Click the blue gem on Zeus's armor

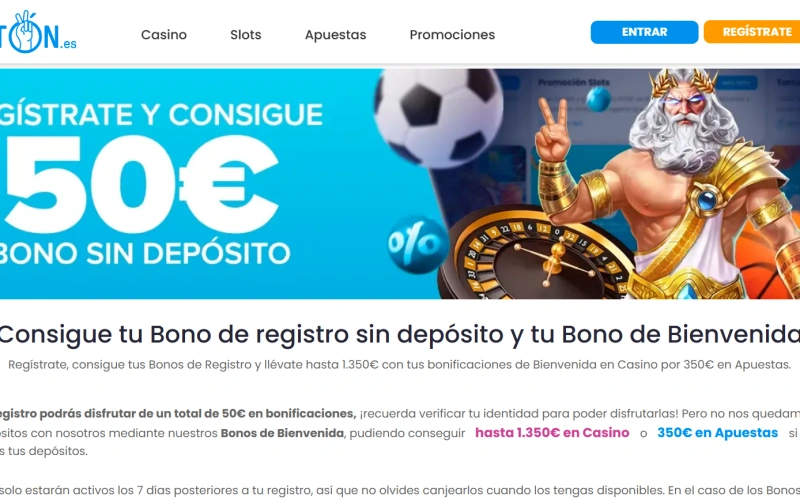tap(707, 201)
